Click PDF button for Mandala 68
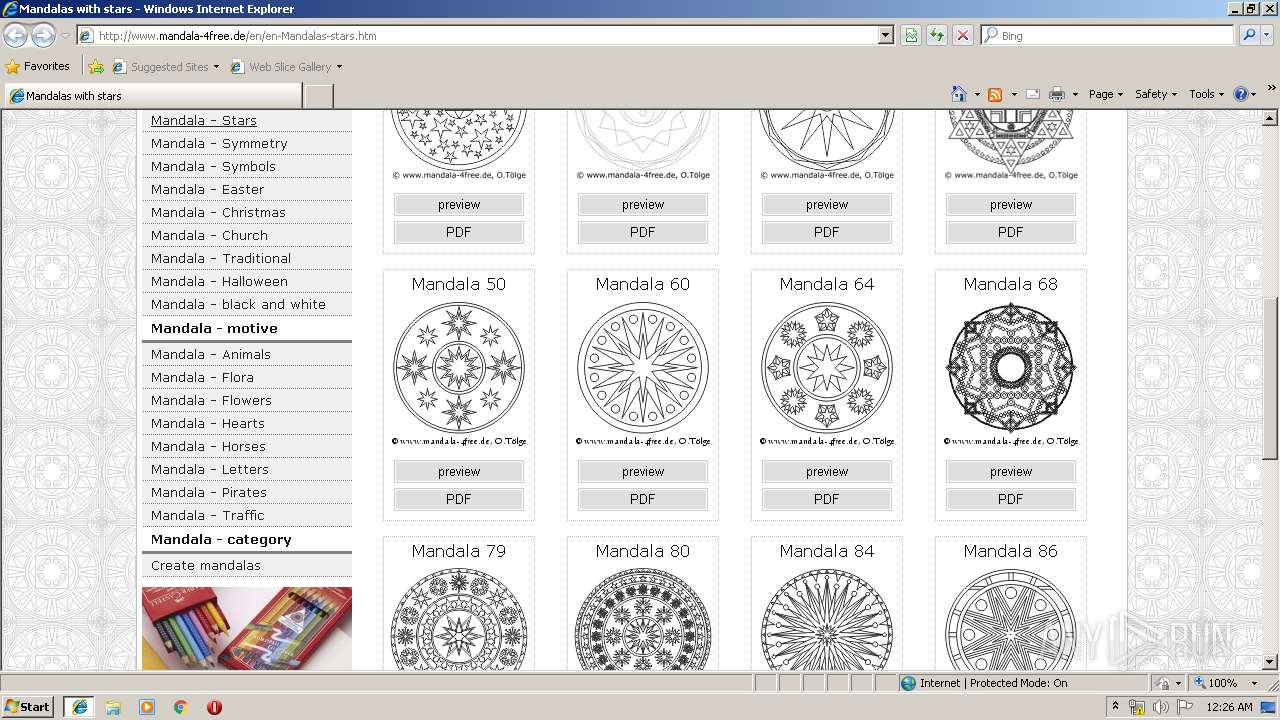This screenshot has width=1280, height=720. (x=1011, y=498)
